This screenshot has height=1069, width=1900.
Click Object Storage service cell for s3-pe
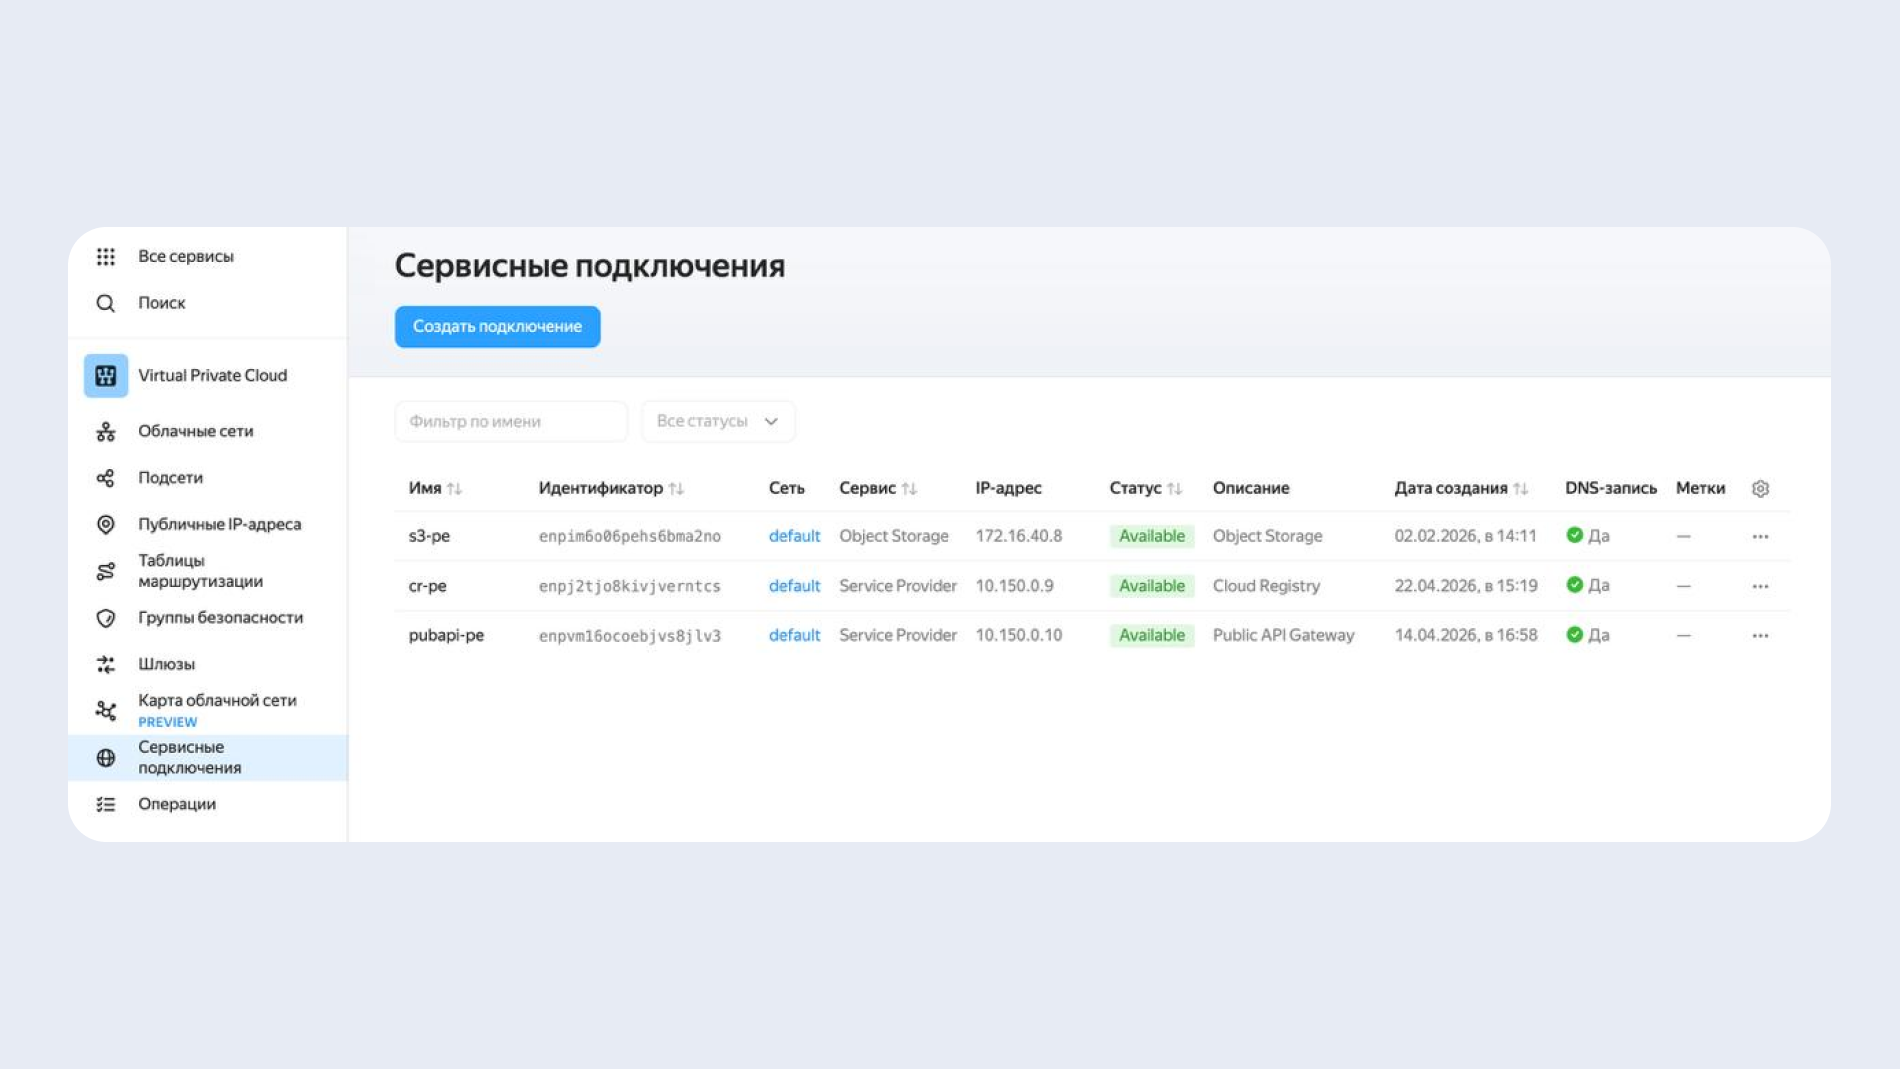click(x=894, y=536)
